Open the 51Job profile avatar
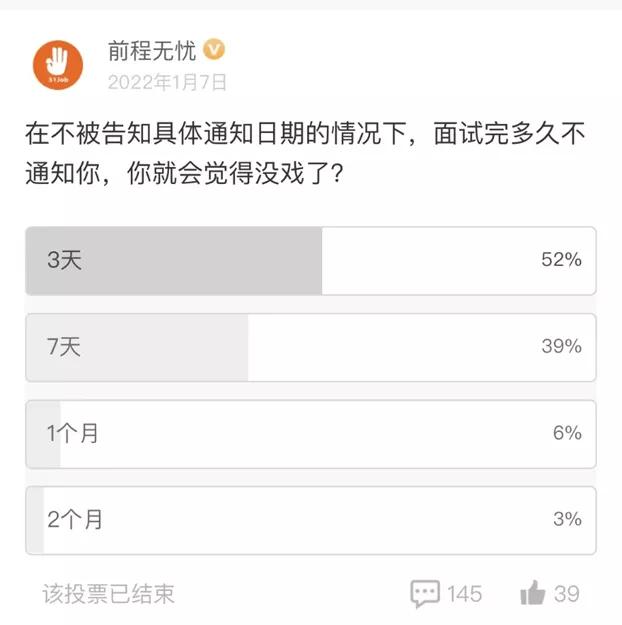The width and height of the screenshot is (622, 625). pos(59,65)
